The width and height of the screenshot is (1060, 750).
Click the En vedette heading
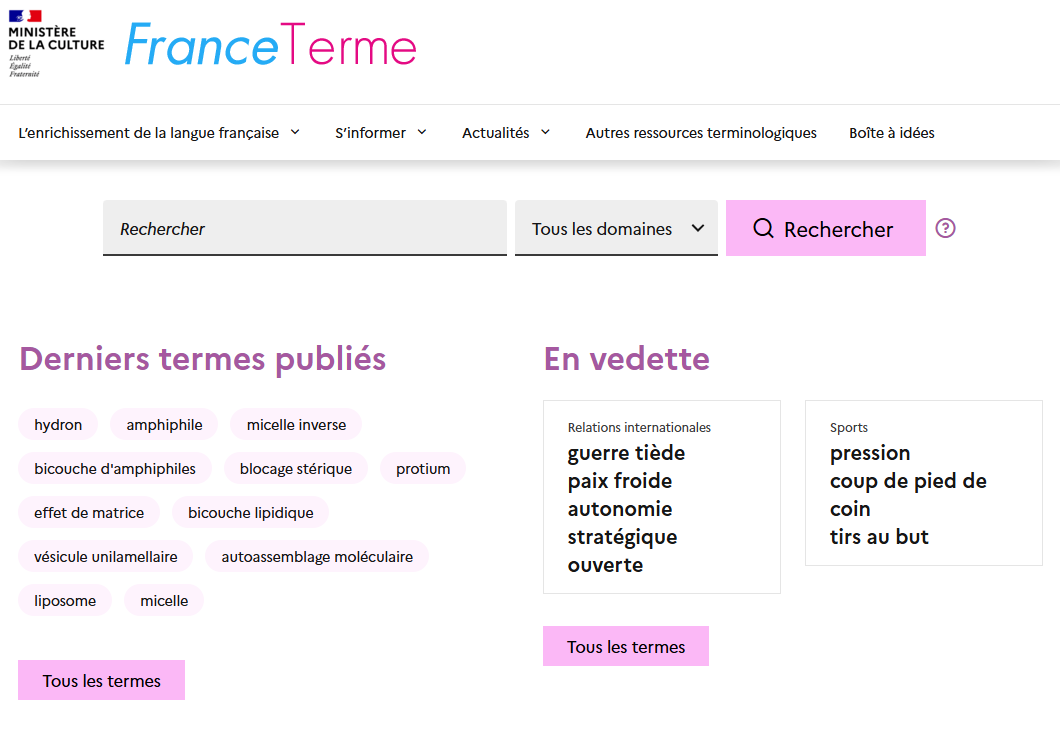click(x=627, y=358)
